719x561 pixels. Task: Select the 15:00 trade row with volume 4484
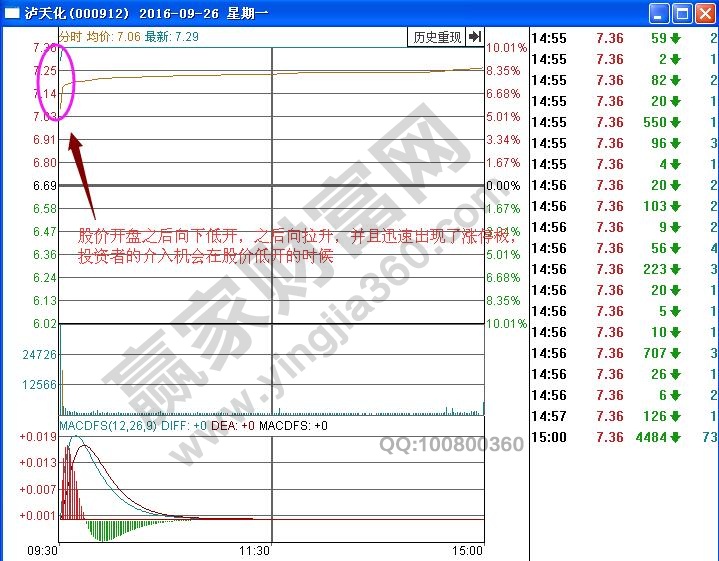click(620, 437)
